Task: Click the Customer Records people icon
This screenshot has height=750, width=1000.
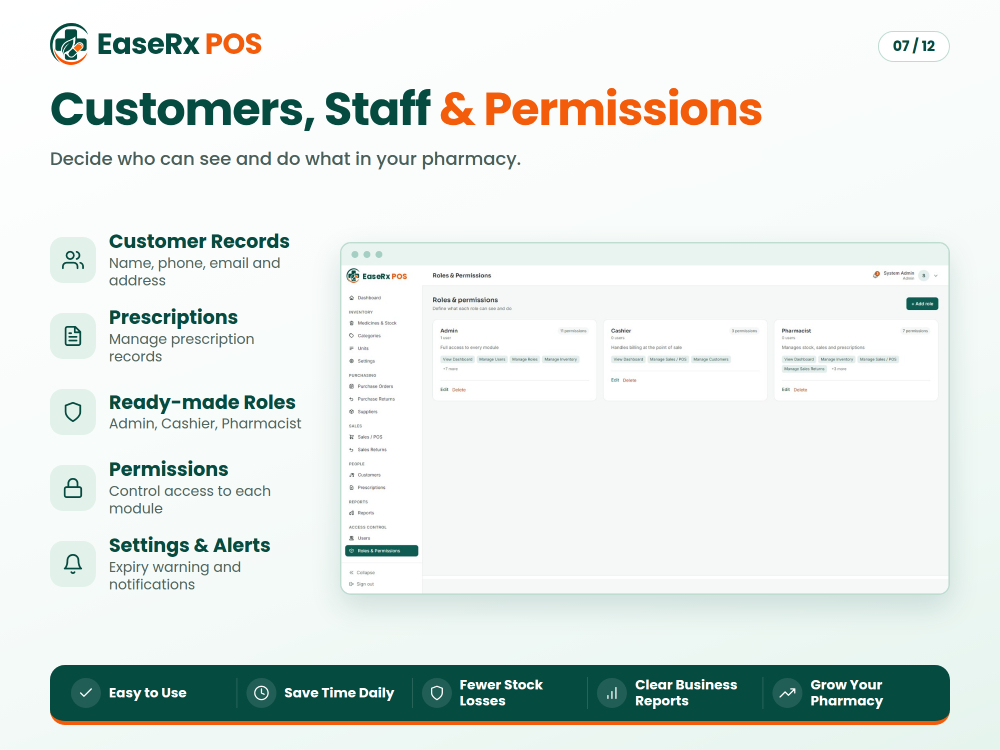Action: (x=73, y=260)
